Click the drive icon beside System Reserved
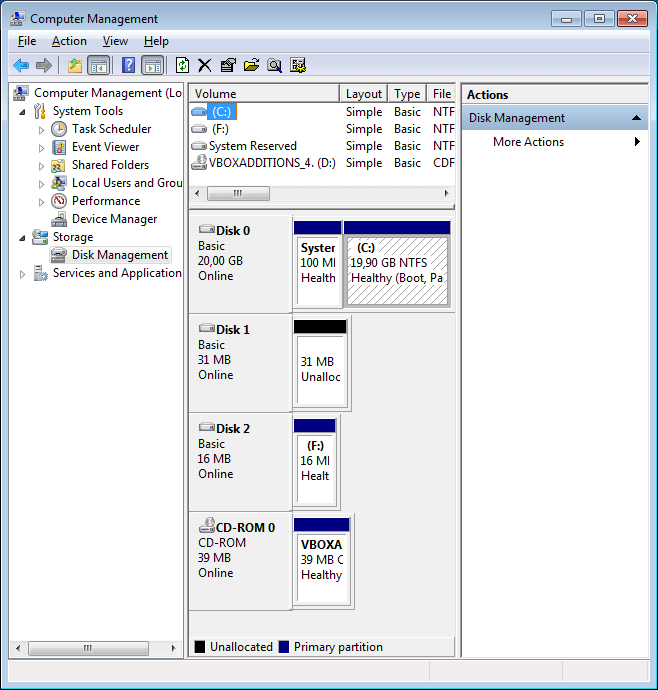 [199, 146]
